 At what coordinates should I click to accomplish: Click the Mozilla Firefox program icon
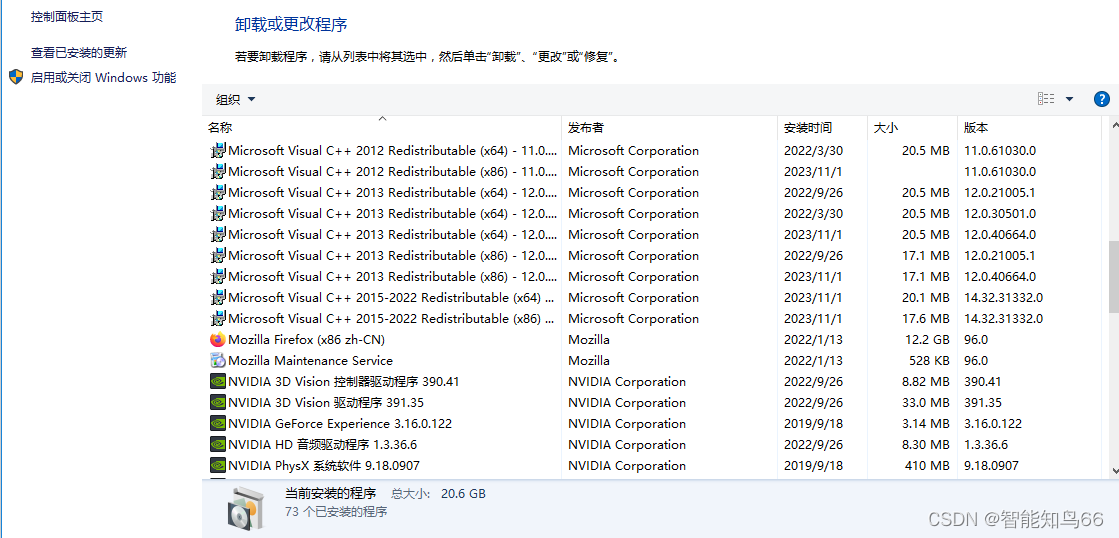point(218,340)
